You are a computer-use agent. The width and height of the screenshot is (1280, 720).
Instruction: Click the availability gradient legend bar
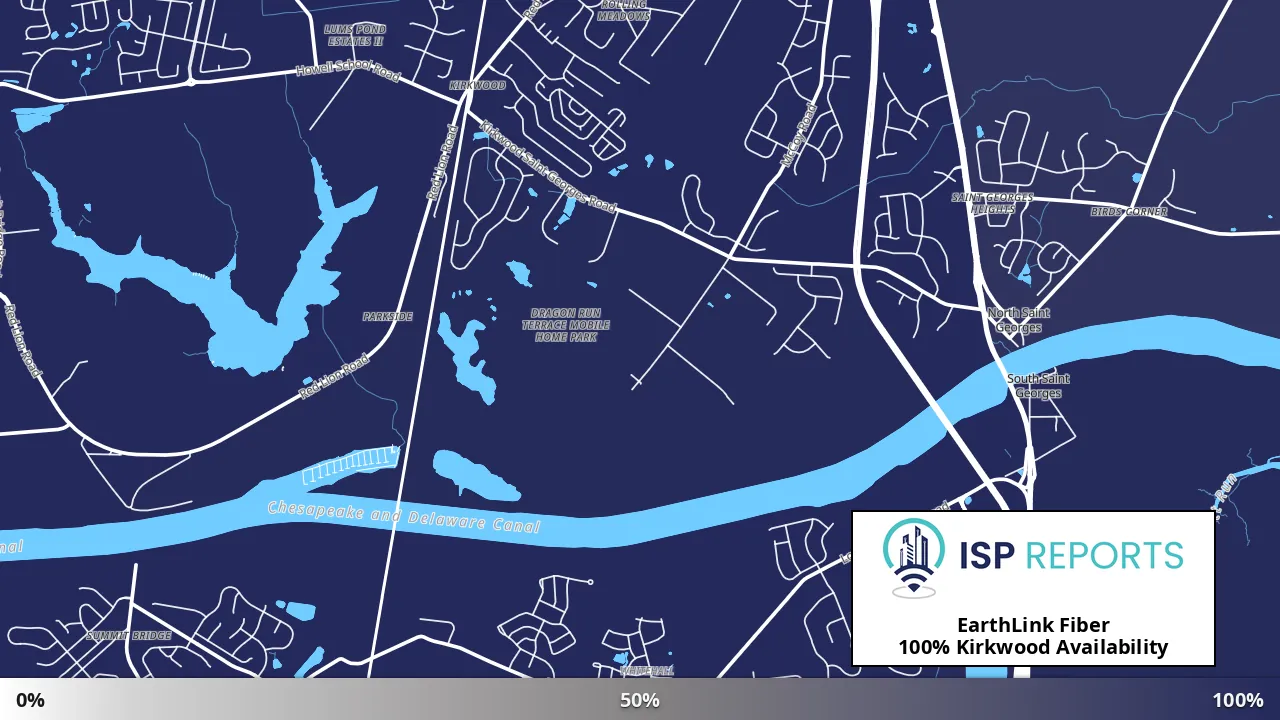pyautogui.click(x=640, y=699)
